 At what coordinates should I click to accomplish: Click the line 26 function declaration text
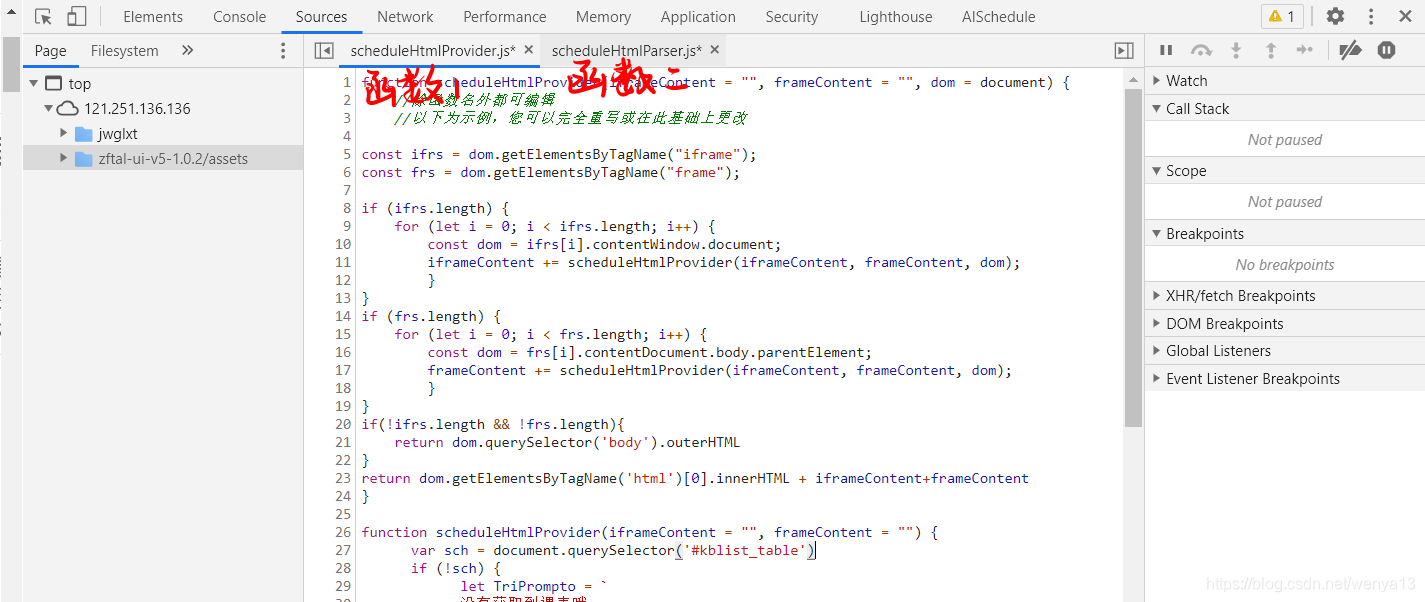(x=649, y=532)
